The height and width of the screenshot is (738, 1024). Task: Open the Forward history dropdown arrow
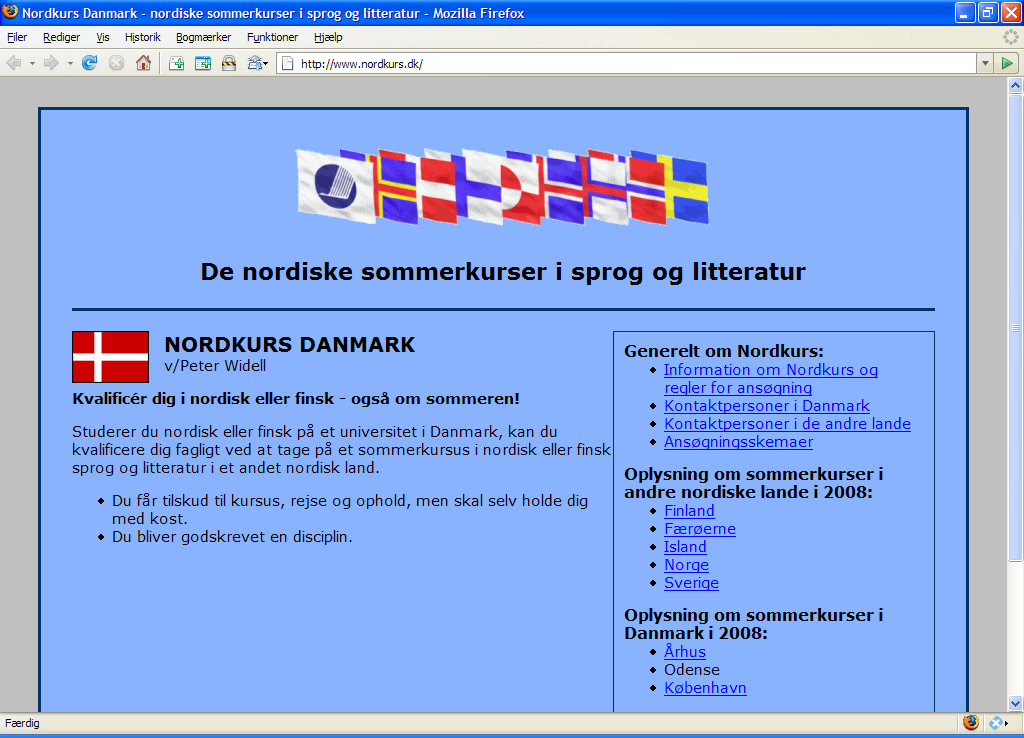(x=70, y=64)
